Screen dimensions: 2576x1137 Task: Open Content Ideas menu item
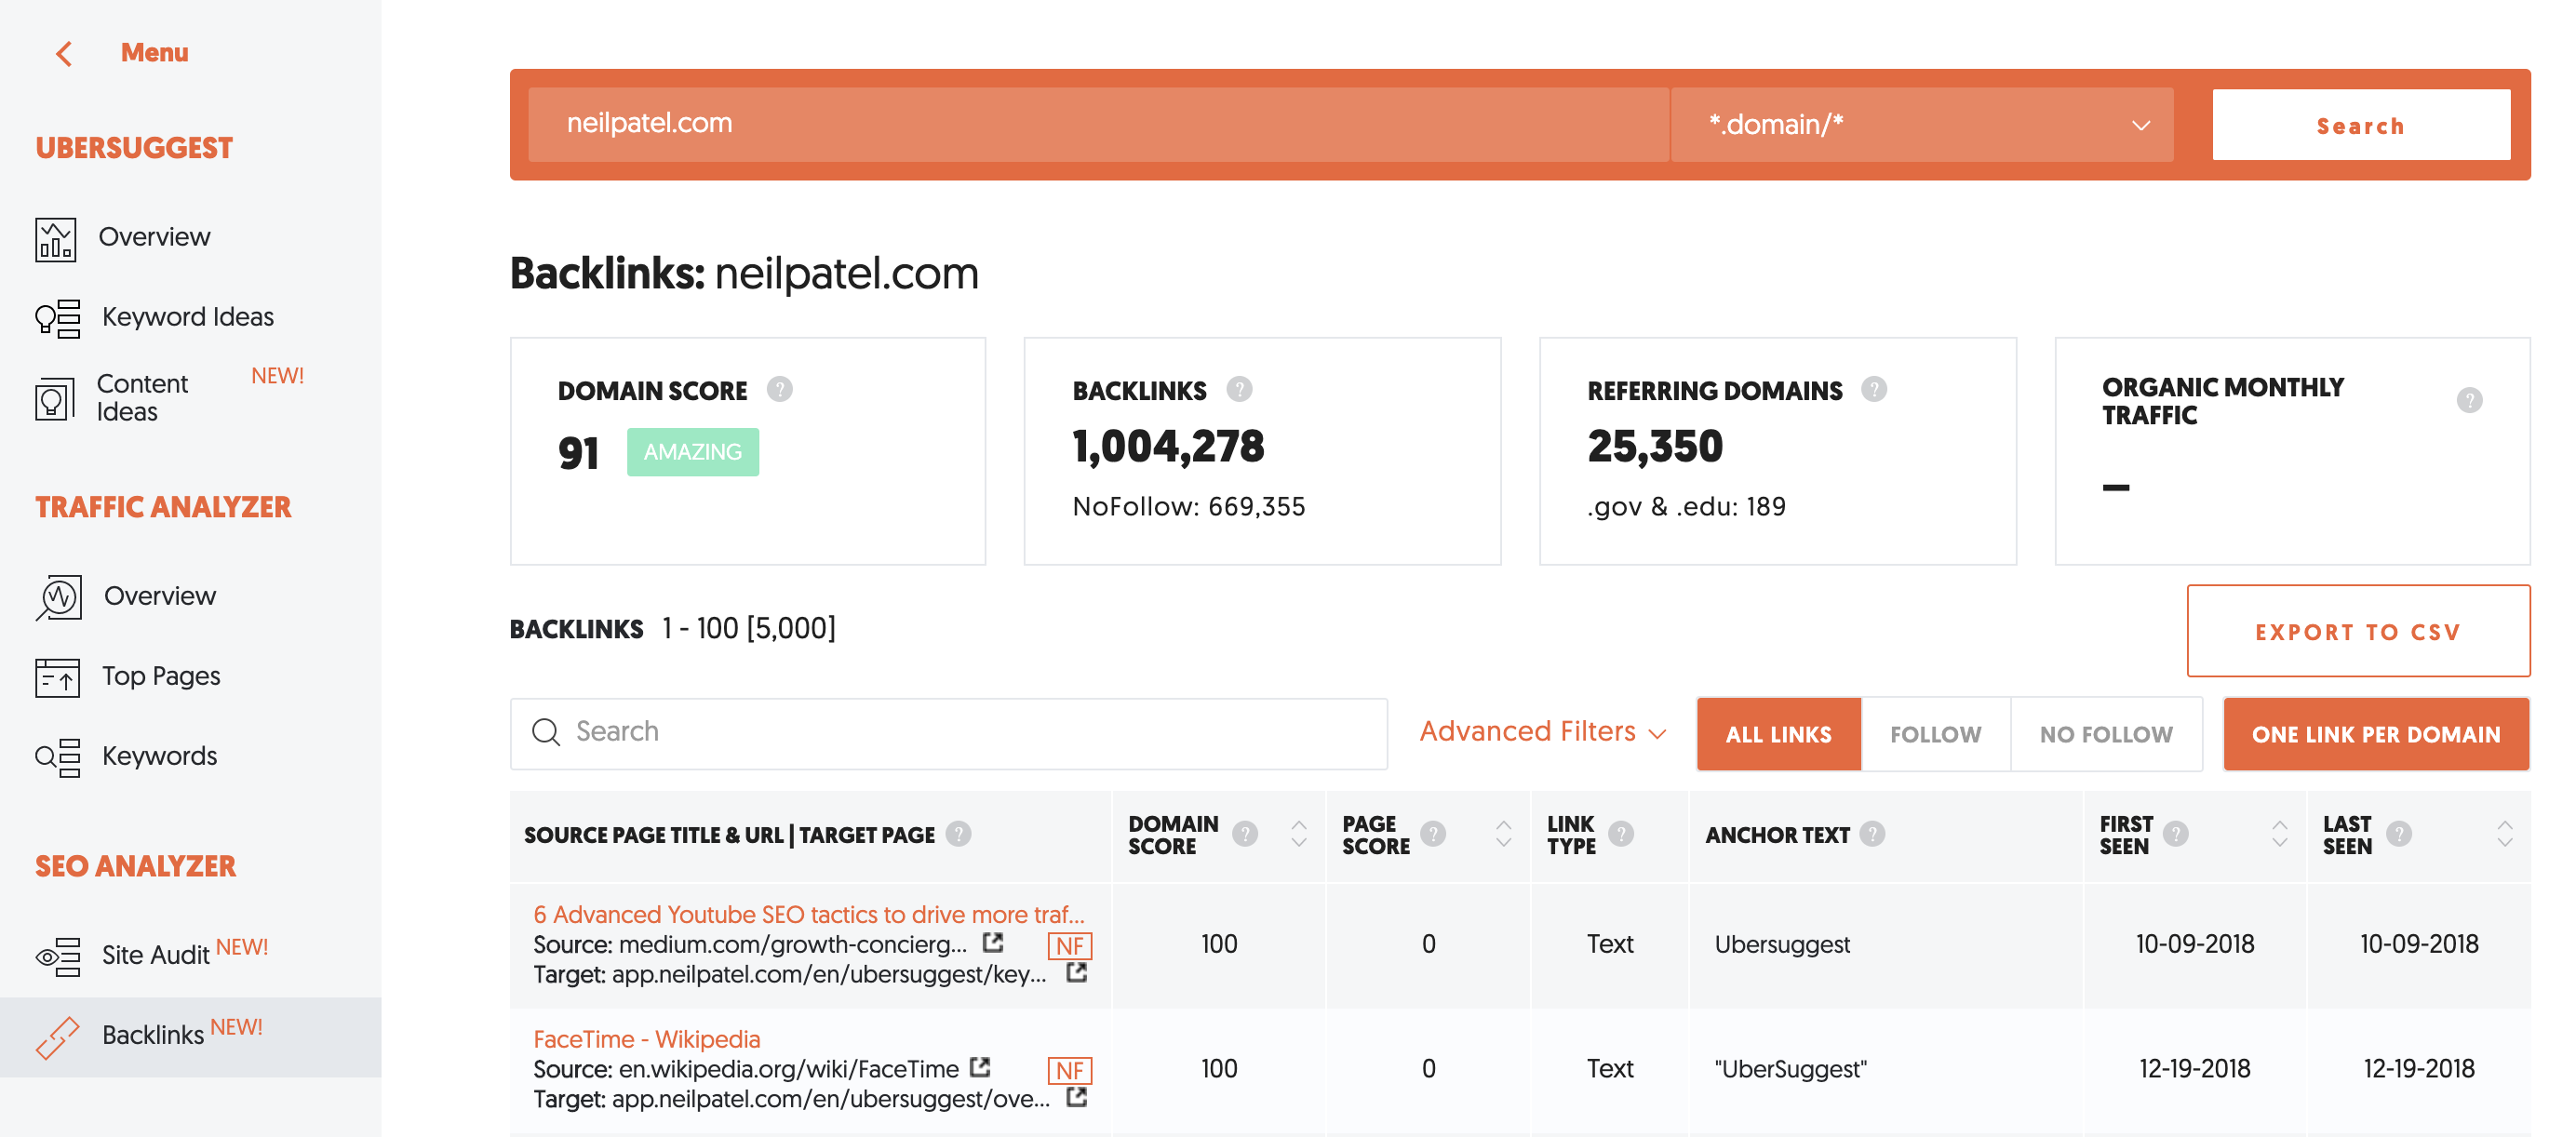[142, 398]
